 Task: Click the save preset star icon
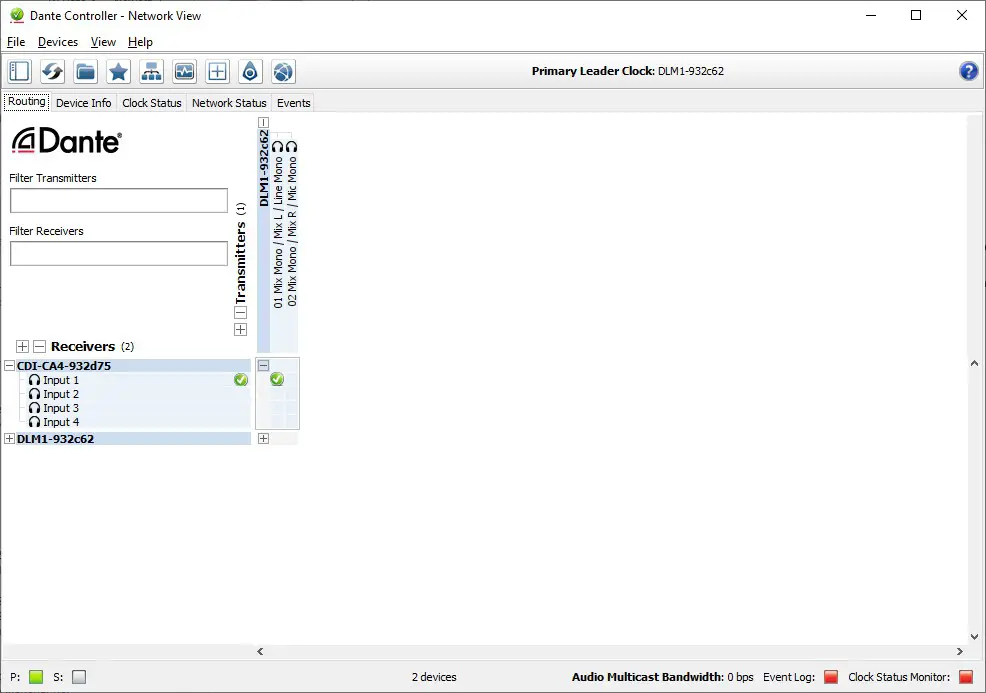tap(118, 71)
